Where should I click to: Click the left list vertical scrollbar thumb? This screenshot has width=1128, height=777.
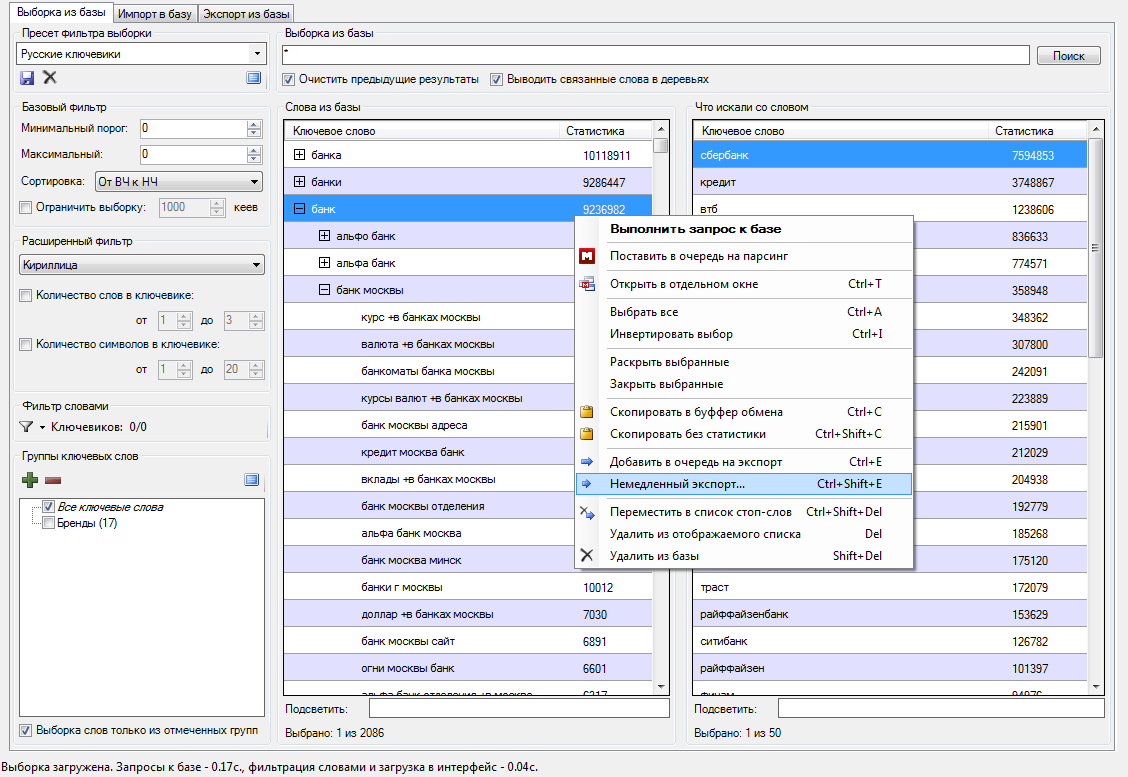[x=660, y=145]
